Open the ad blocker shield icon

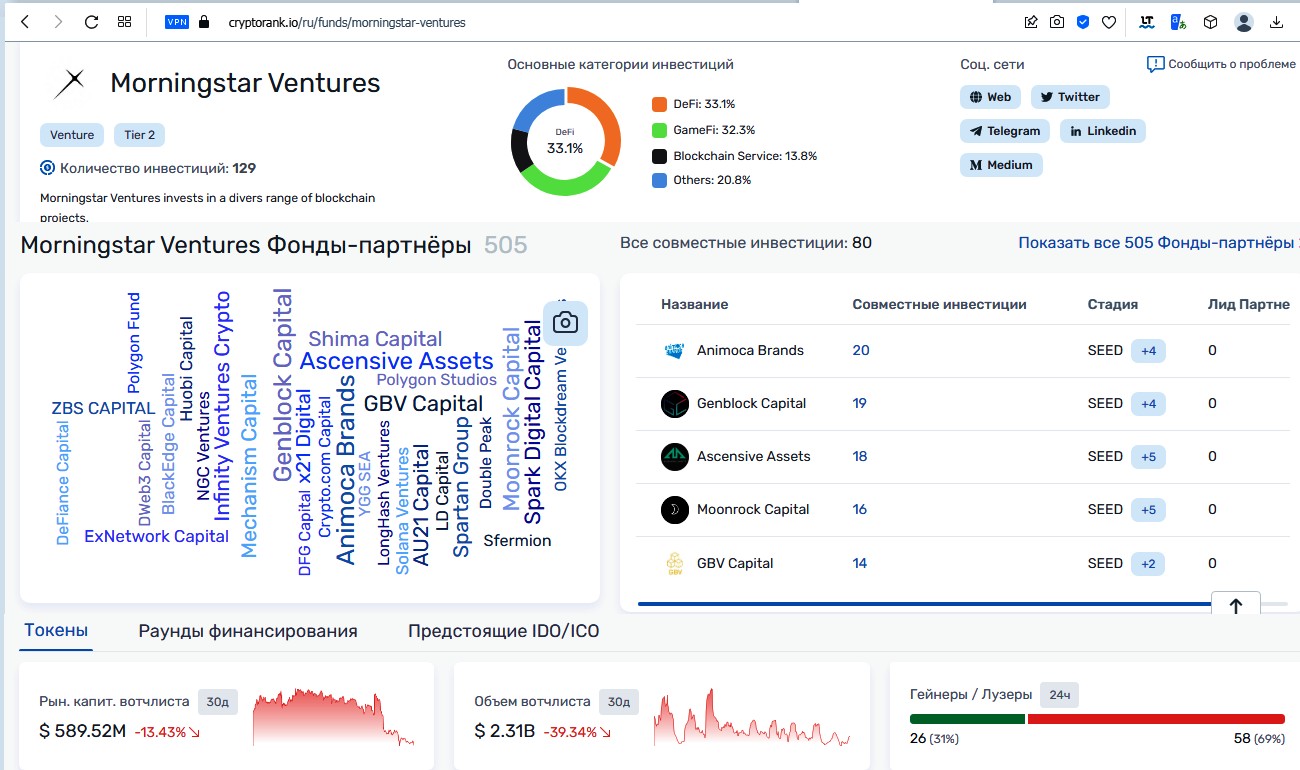[x=1083, y=21]
